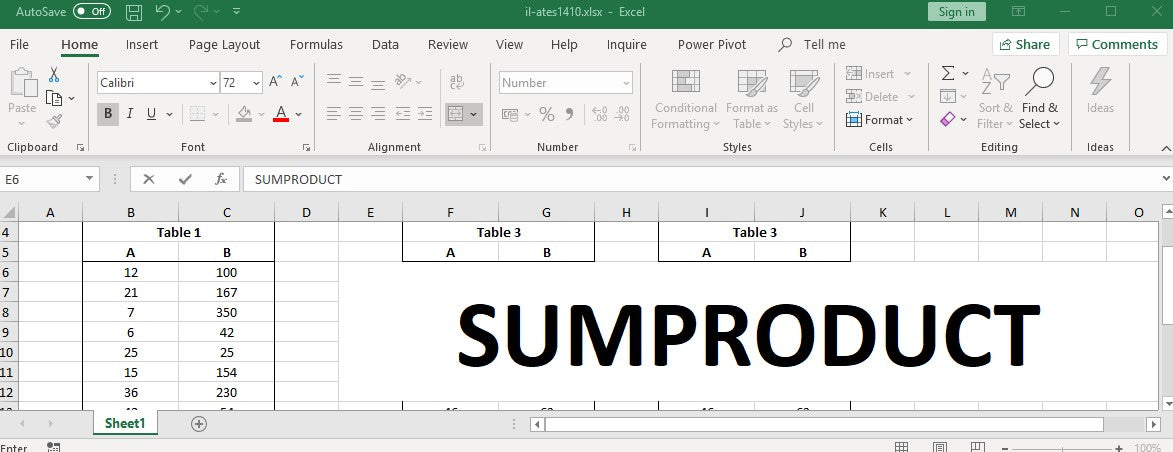Open the font size dropdown

tap(256, 83)
